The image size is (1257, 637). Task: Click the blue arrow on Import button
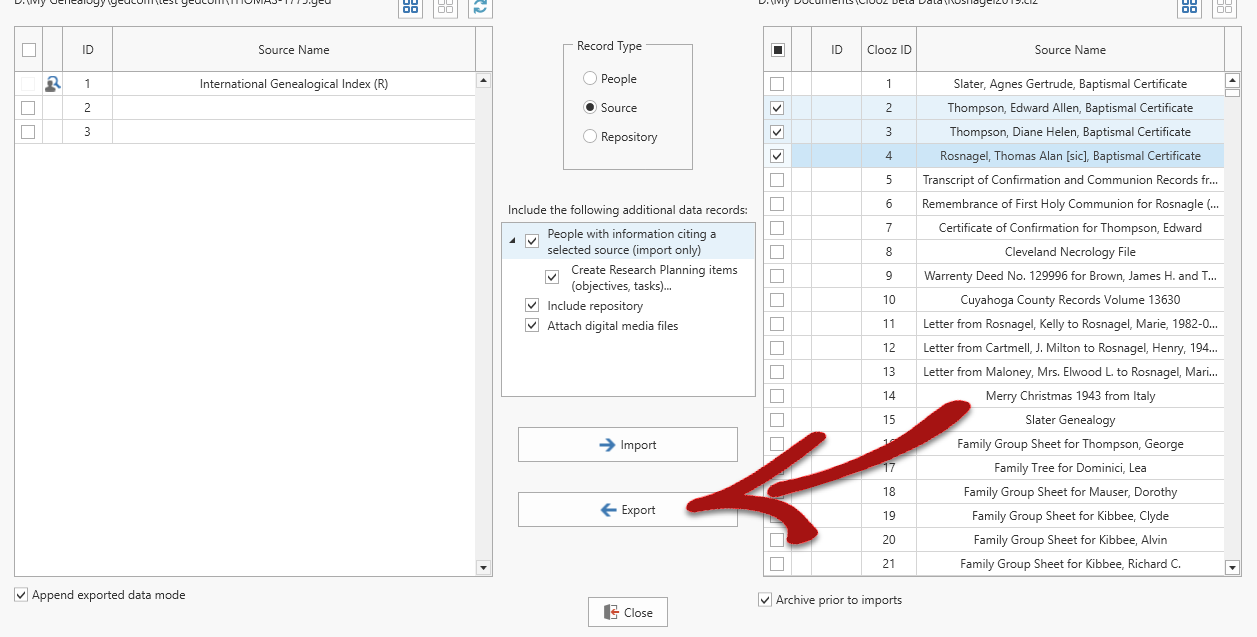606,445
